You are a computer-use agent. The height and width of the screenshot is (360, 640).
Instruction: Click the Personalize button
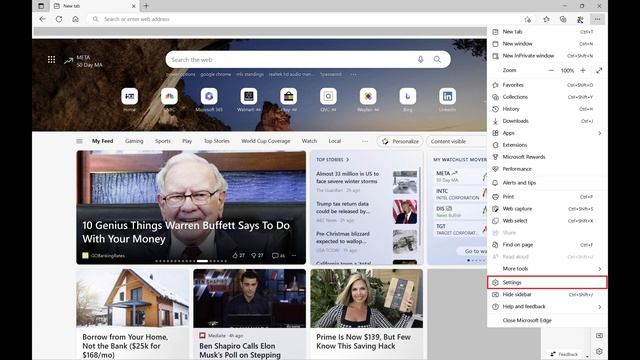[x=400, y=141]
